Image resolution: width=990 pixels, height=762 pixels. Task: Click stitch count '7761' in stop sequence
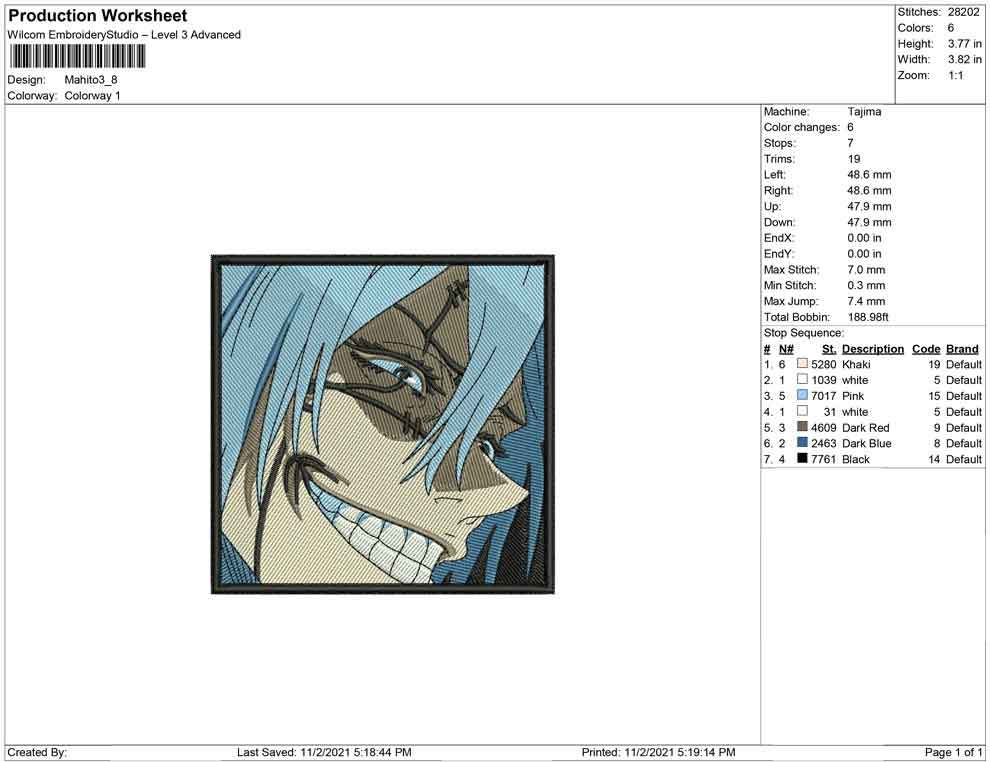824,459
